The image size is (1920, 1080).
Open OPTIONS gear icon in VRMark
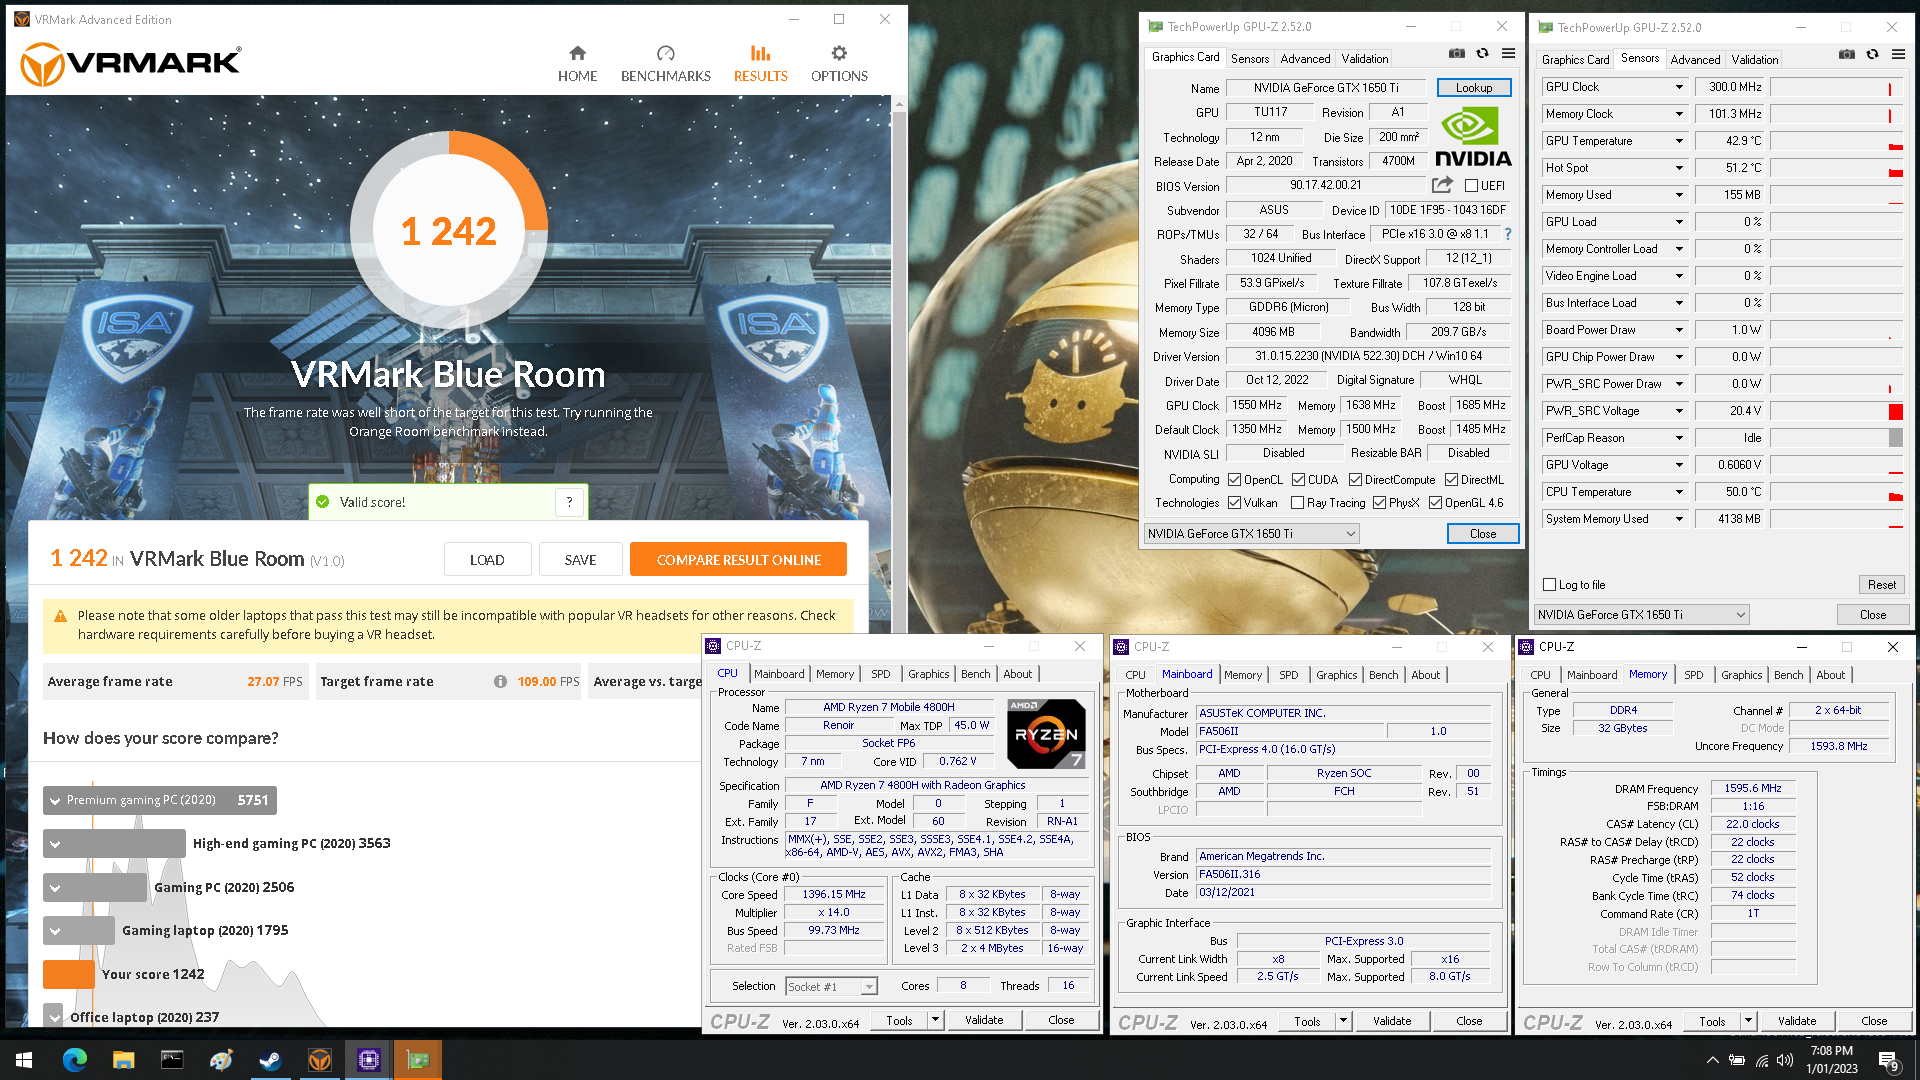point(839,53)
